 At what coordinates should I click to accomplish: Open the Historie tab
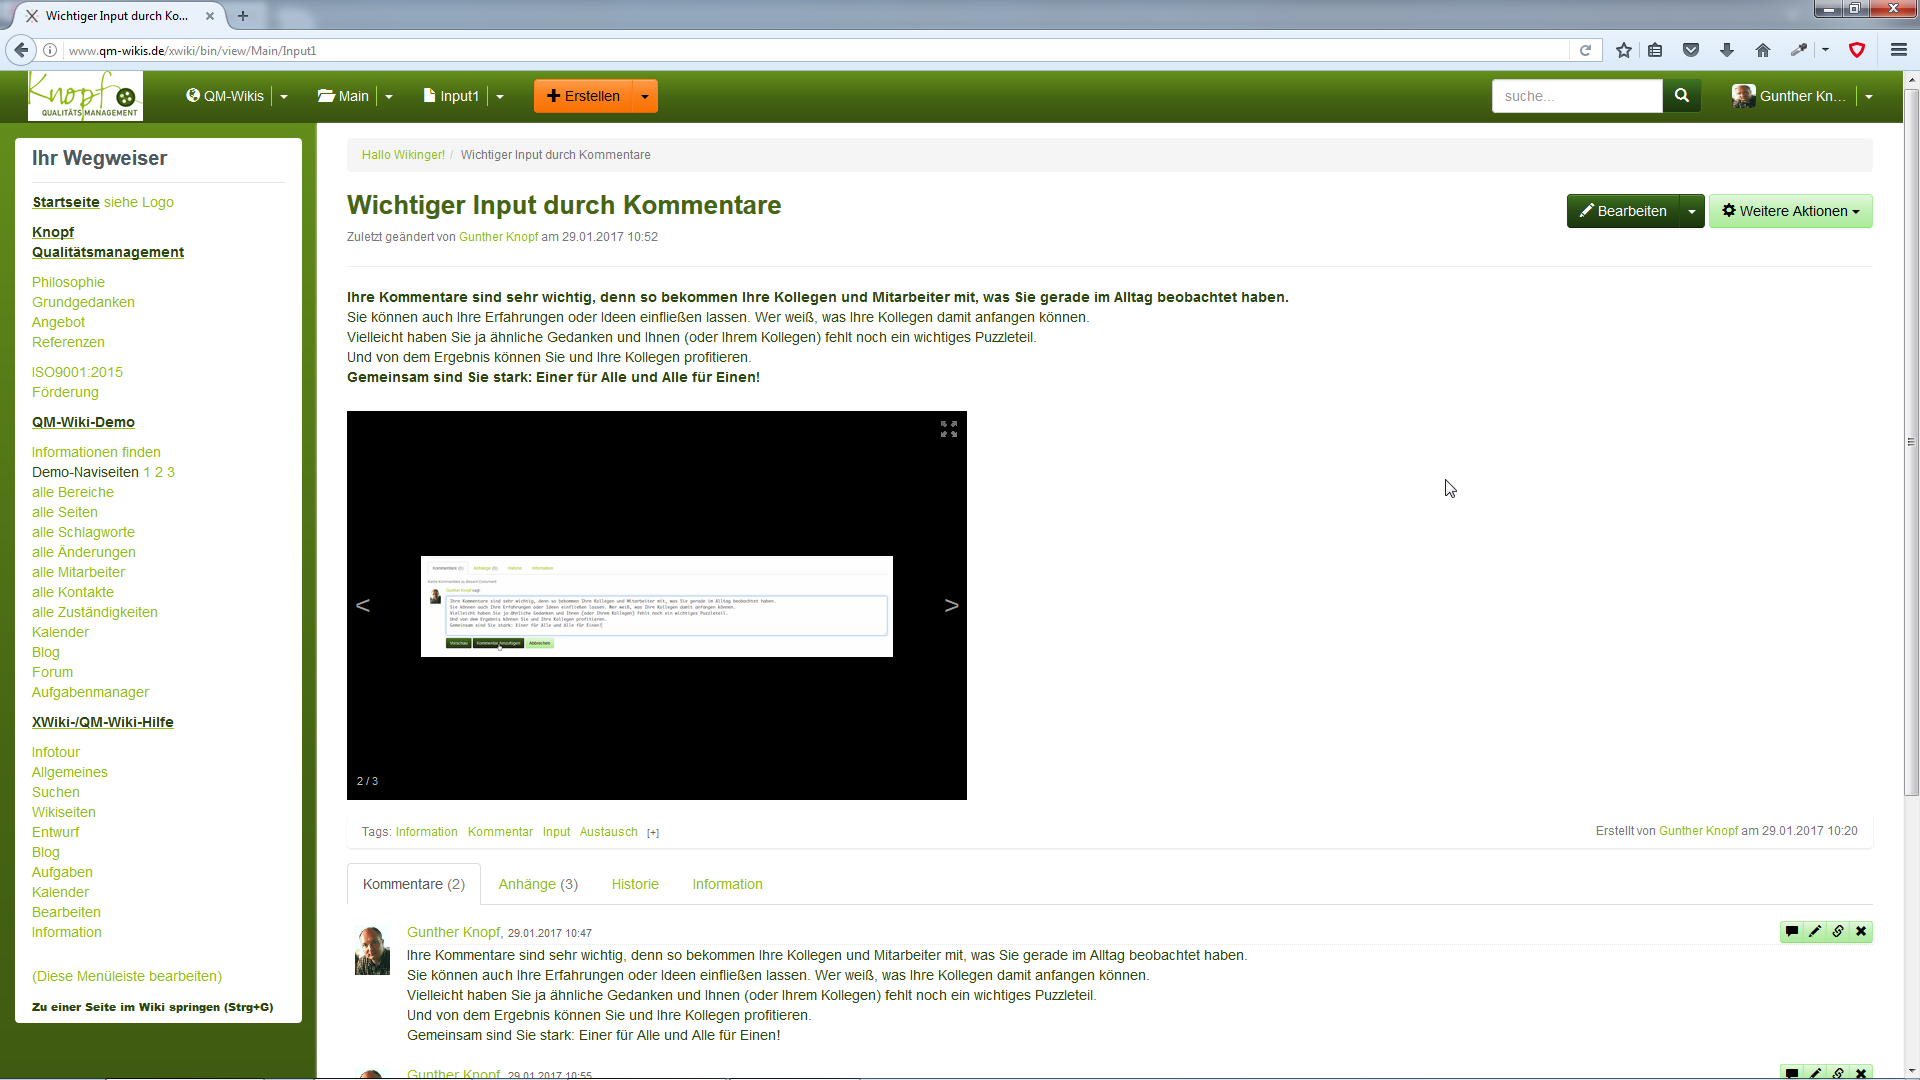click(635, 884)
